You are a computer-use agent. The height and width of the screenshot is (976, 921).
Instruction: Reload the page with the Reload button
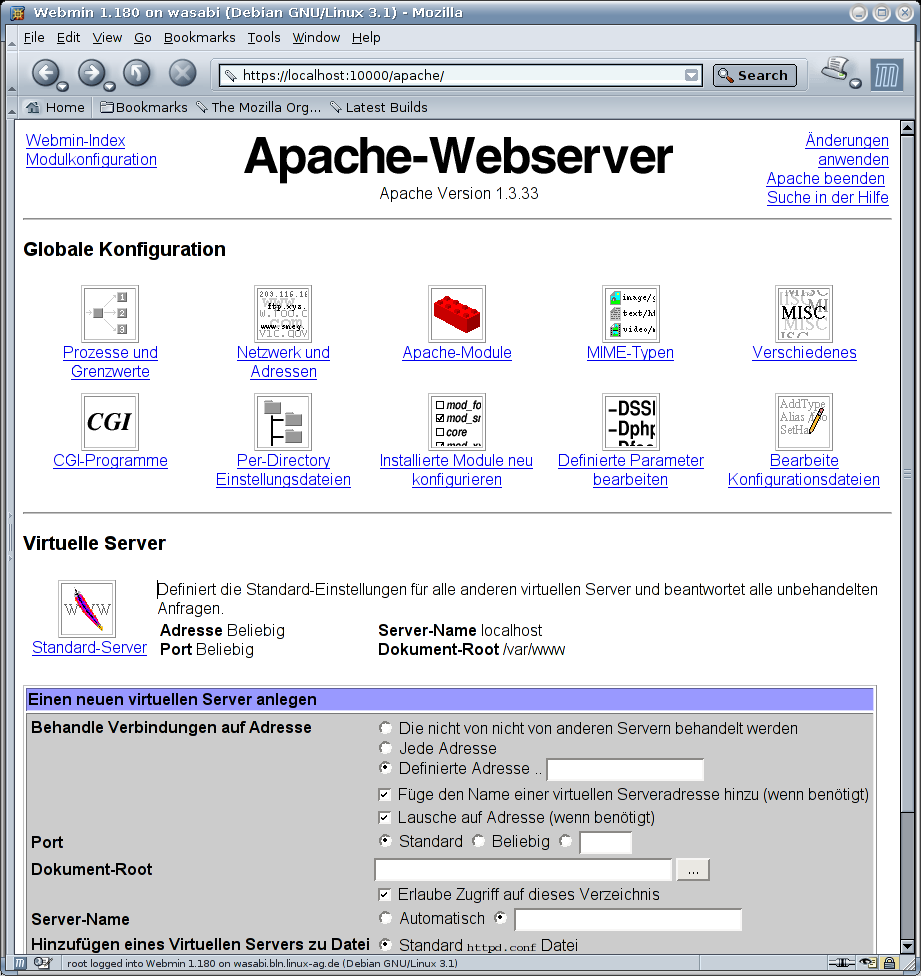(137, 73)
